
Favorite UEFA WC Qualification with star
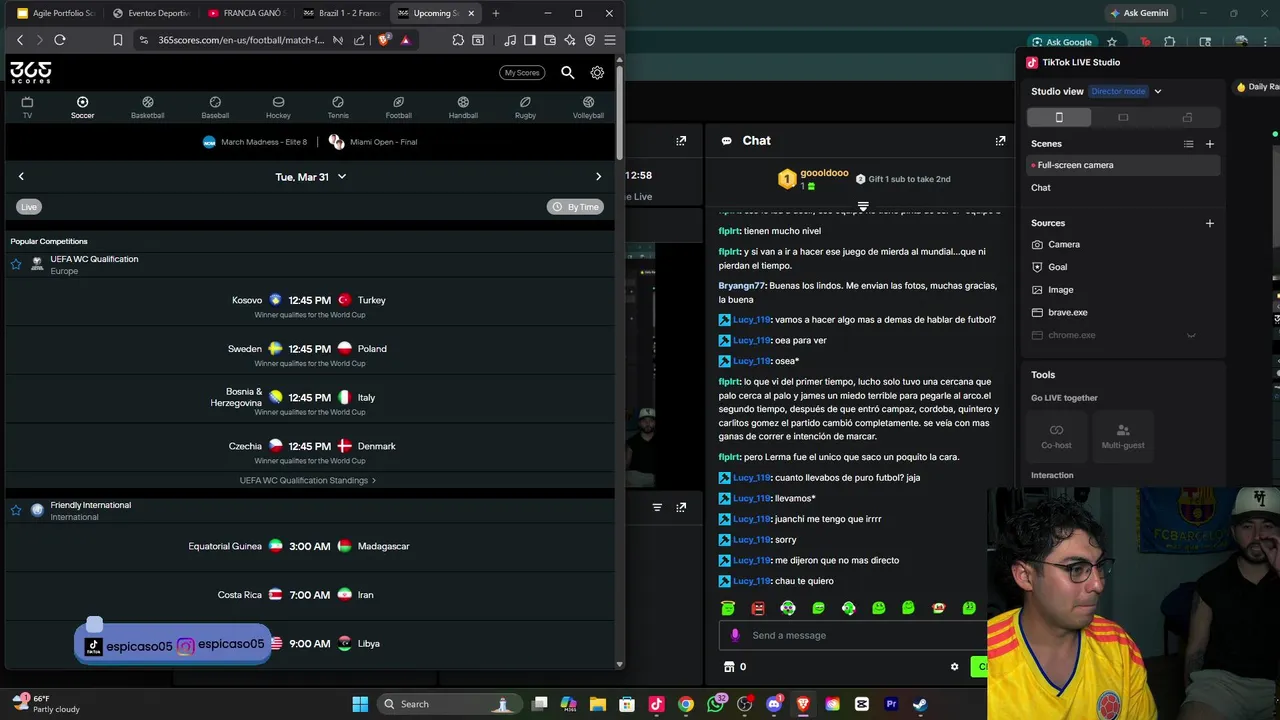pyautogui.click(x=16, y=265)
